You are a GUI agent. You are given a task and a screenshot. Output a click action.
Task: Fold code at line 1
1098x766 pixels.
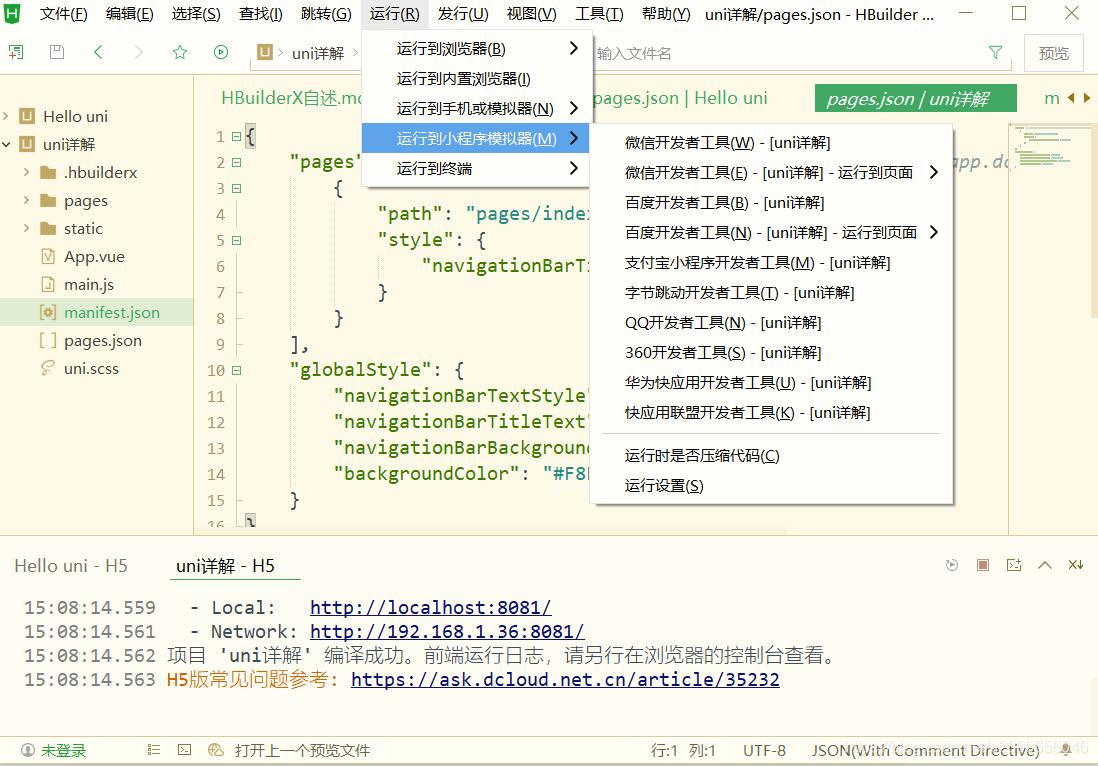point(237,137)
